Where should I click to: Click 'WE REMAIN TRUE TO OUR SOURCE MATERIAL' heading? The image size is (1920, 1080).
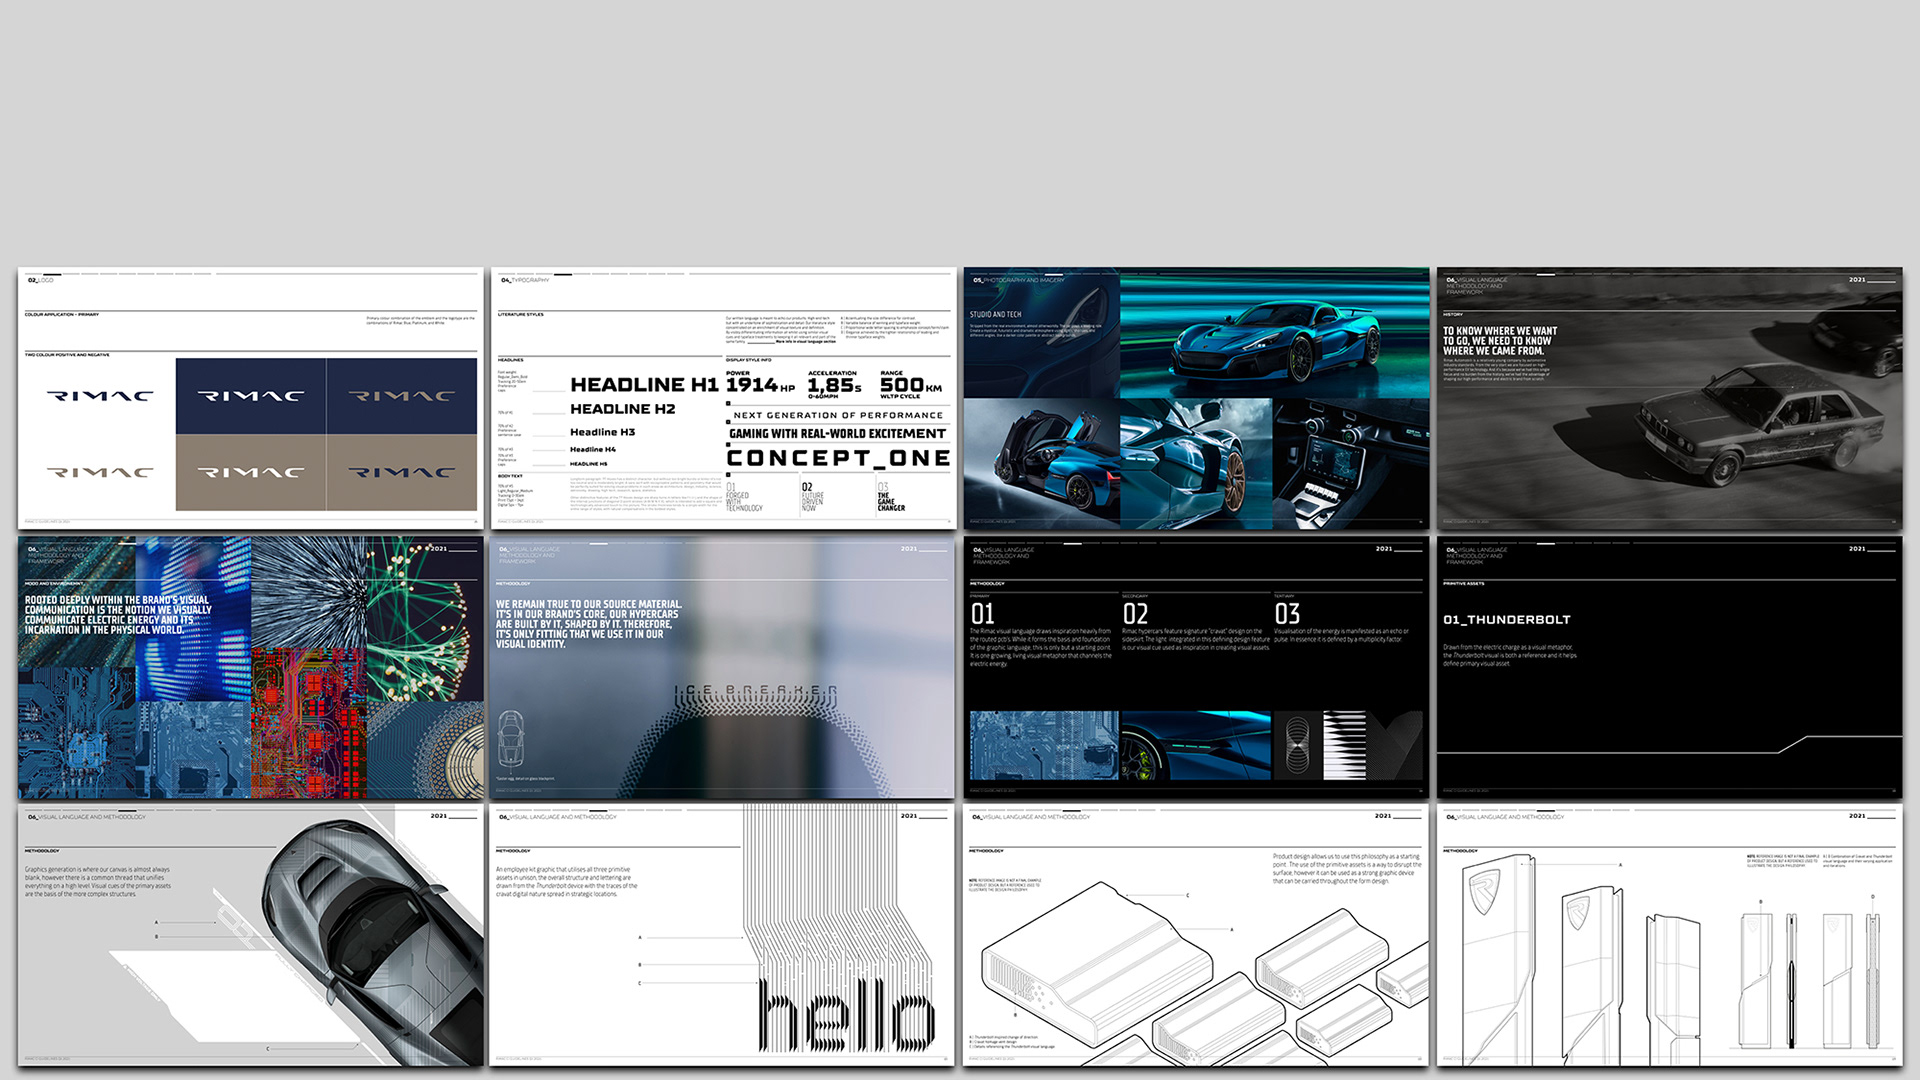[x=589, y=624]
